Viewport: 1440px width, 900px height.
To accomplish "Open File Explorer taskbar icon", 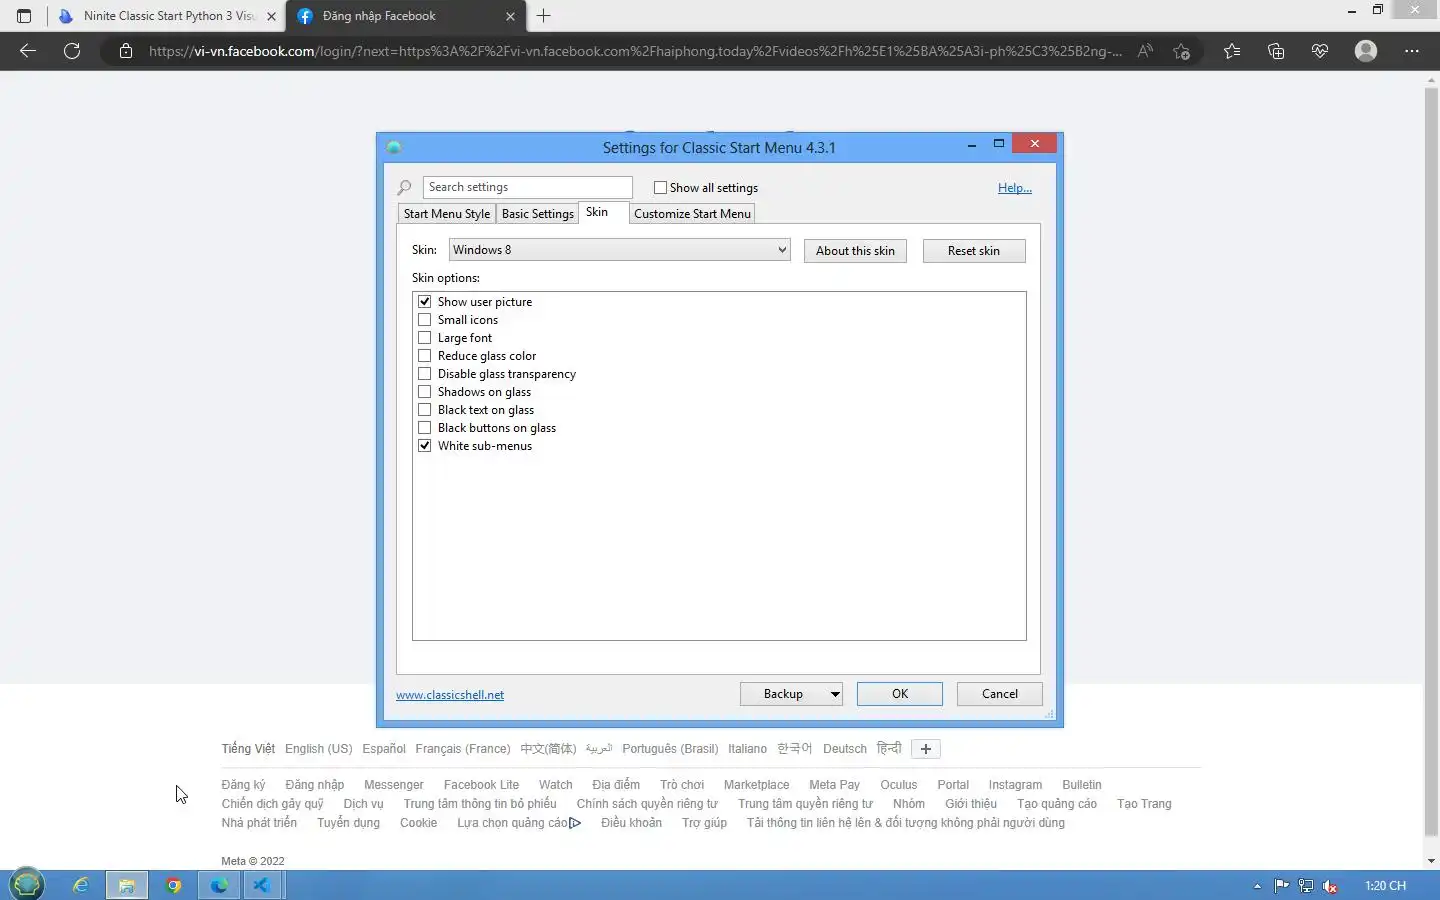I will click(127, 885).
